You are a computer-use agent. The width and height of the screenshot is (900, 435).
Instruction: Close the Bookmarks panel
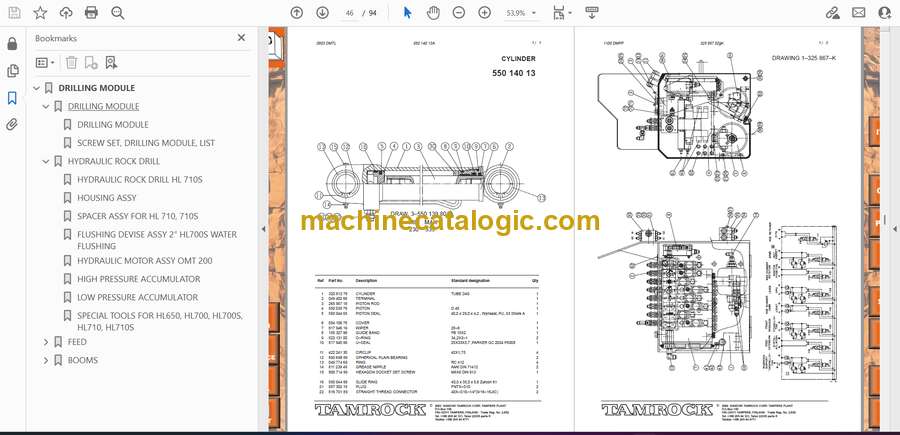241,38
